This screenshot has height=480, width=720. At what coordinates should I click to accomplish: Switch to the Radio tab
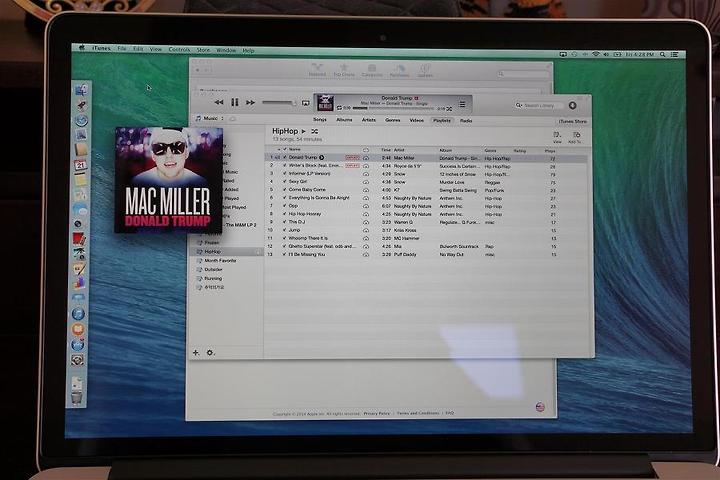tap(466, 121)
